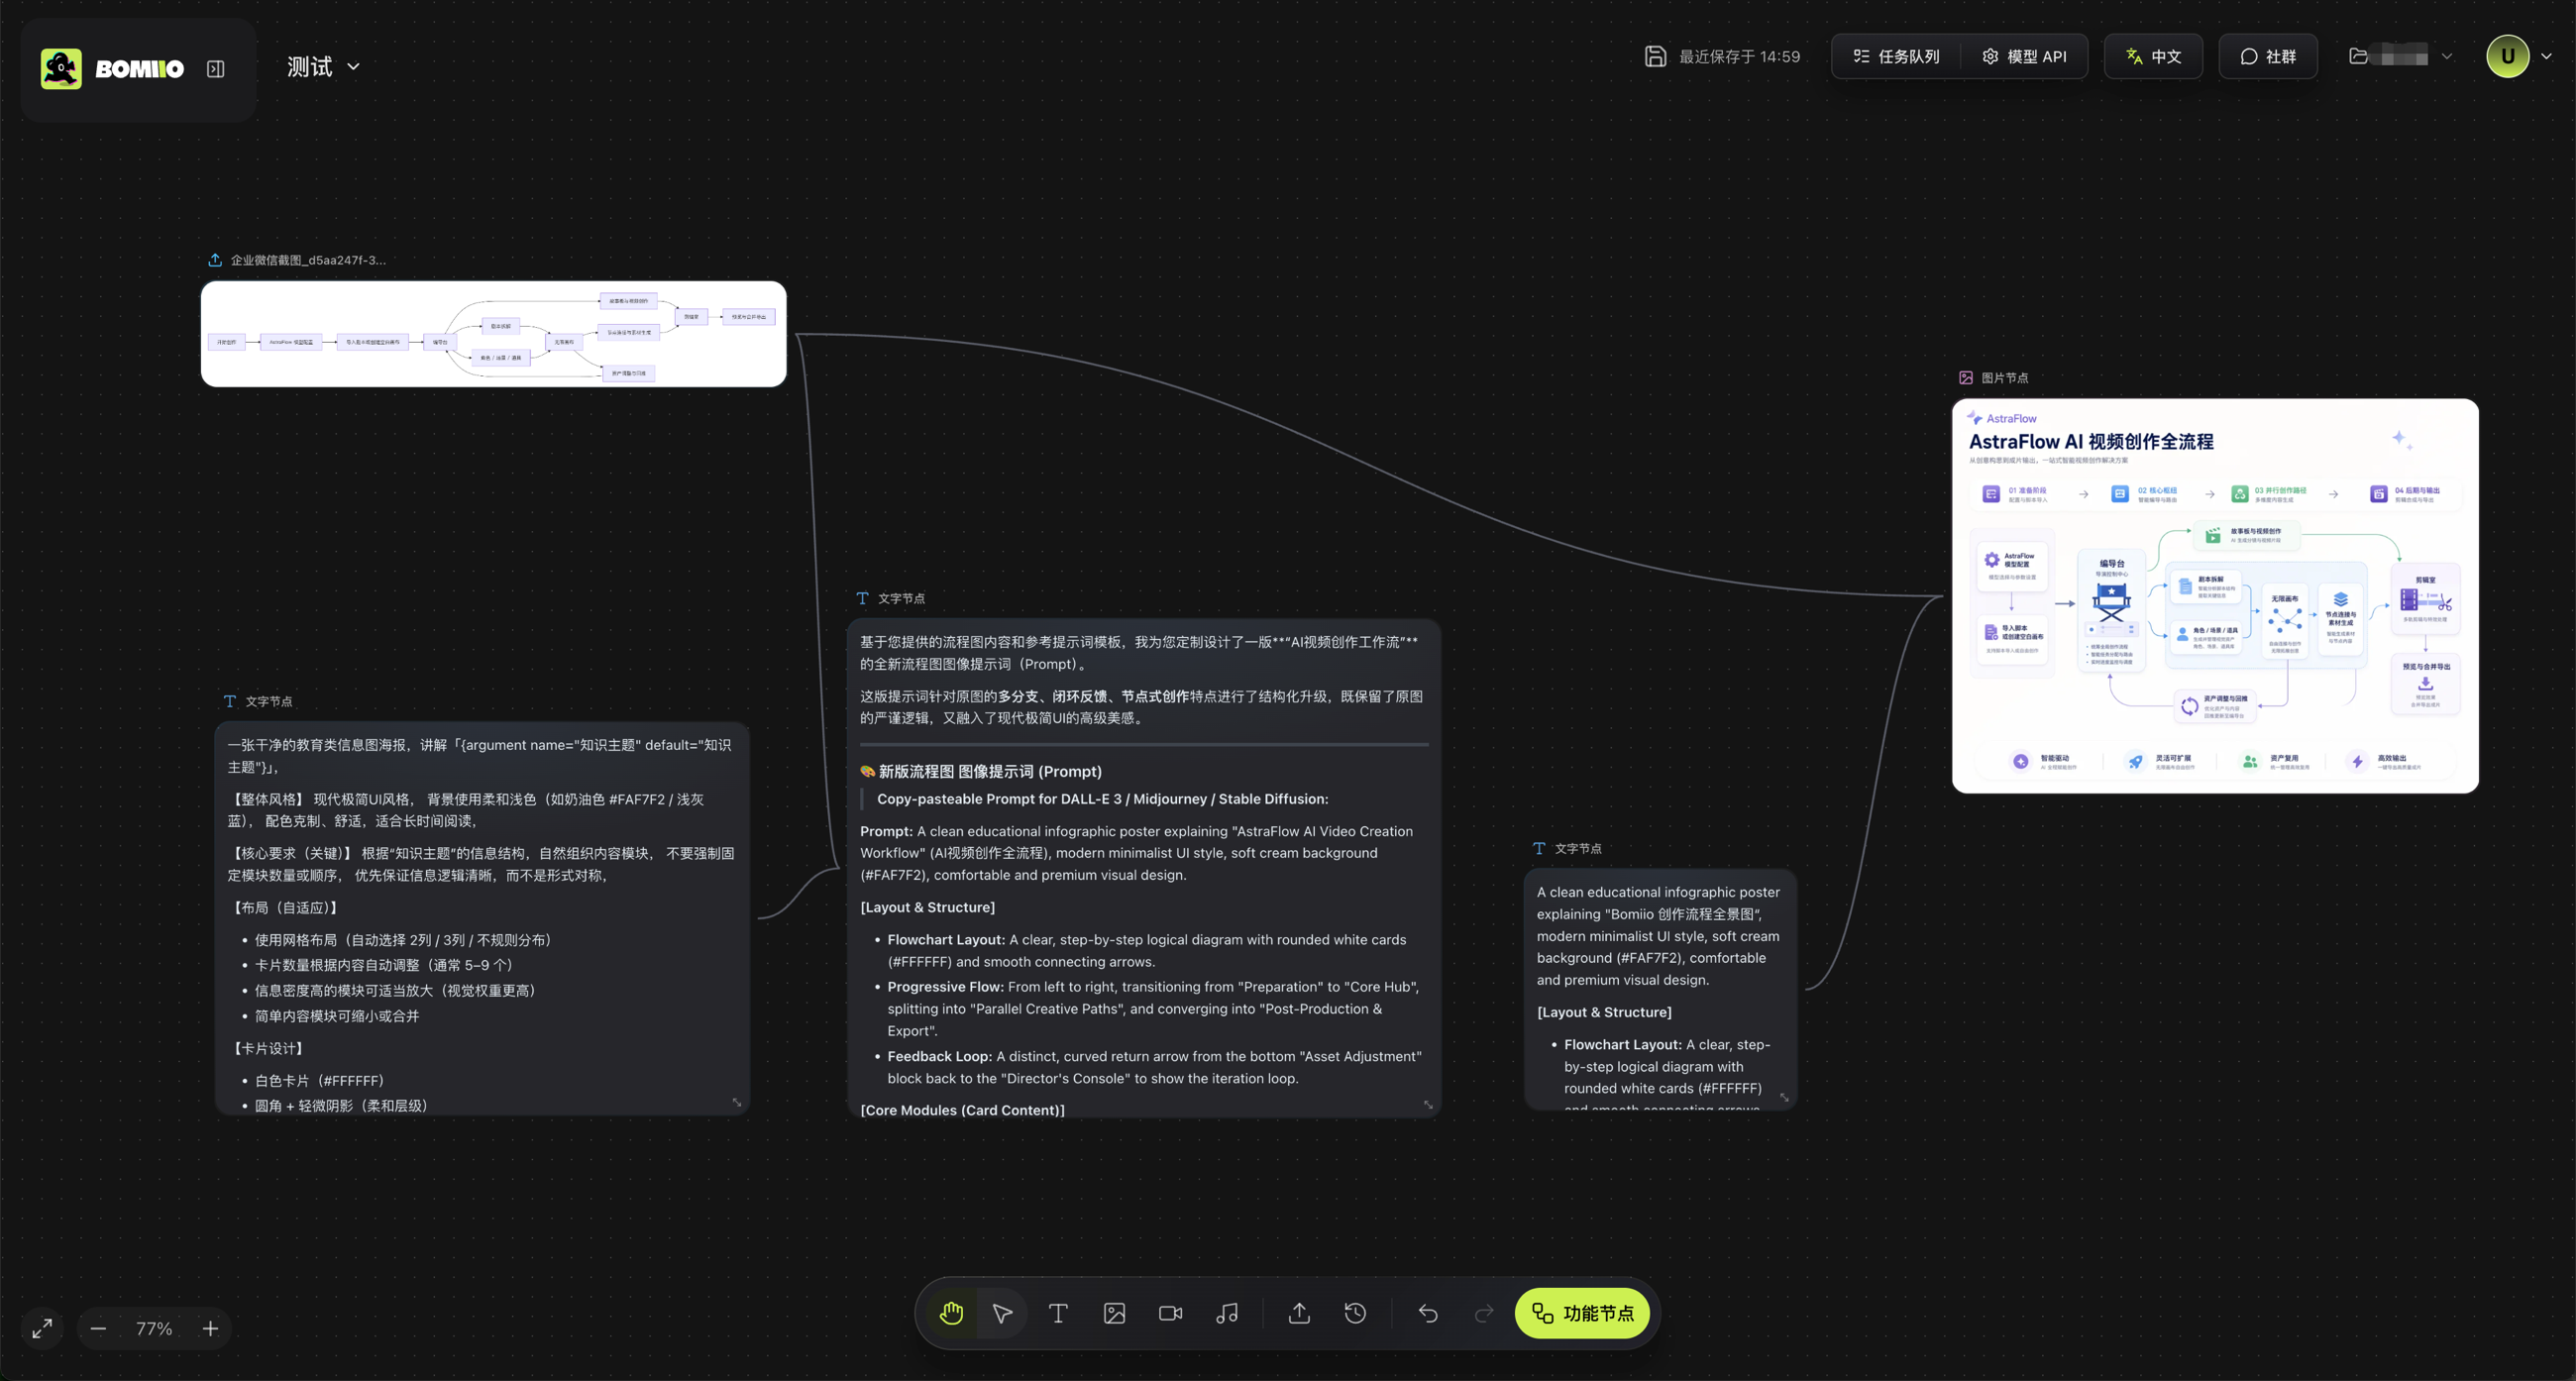
Task: Click the text starting 一张干净的教育类信息图海报
Action: 480,756
